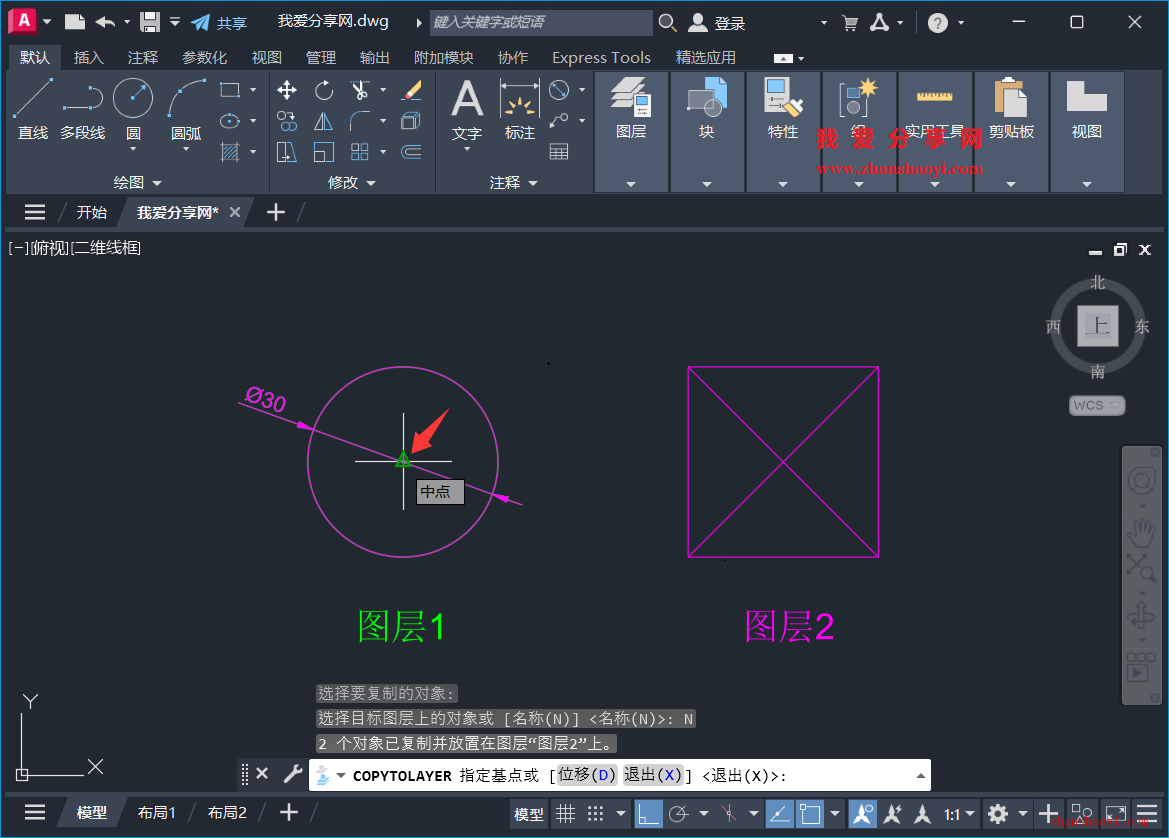The width and height of the screenshot is (1169, 838).
Task: Toggle auto-add annotation scales in status bar
Action: [892, 813]
